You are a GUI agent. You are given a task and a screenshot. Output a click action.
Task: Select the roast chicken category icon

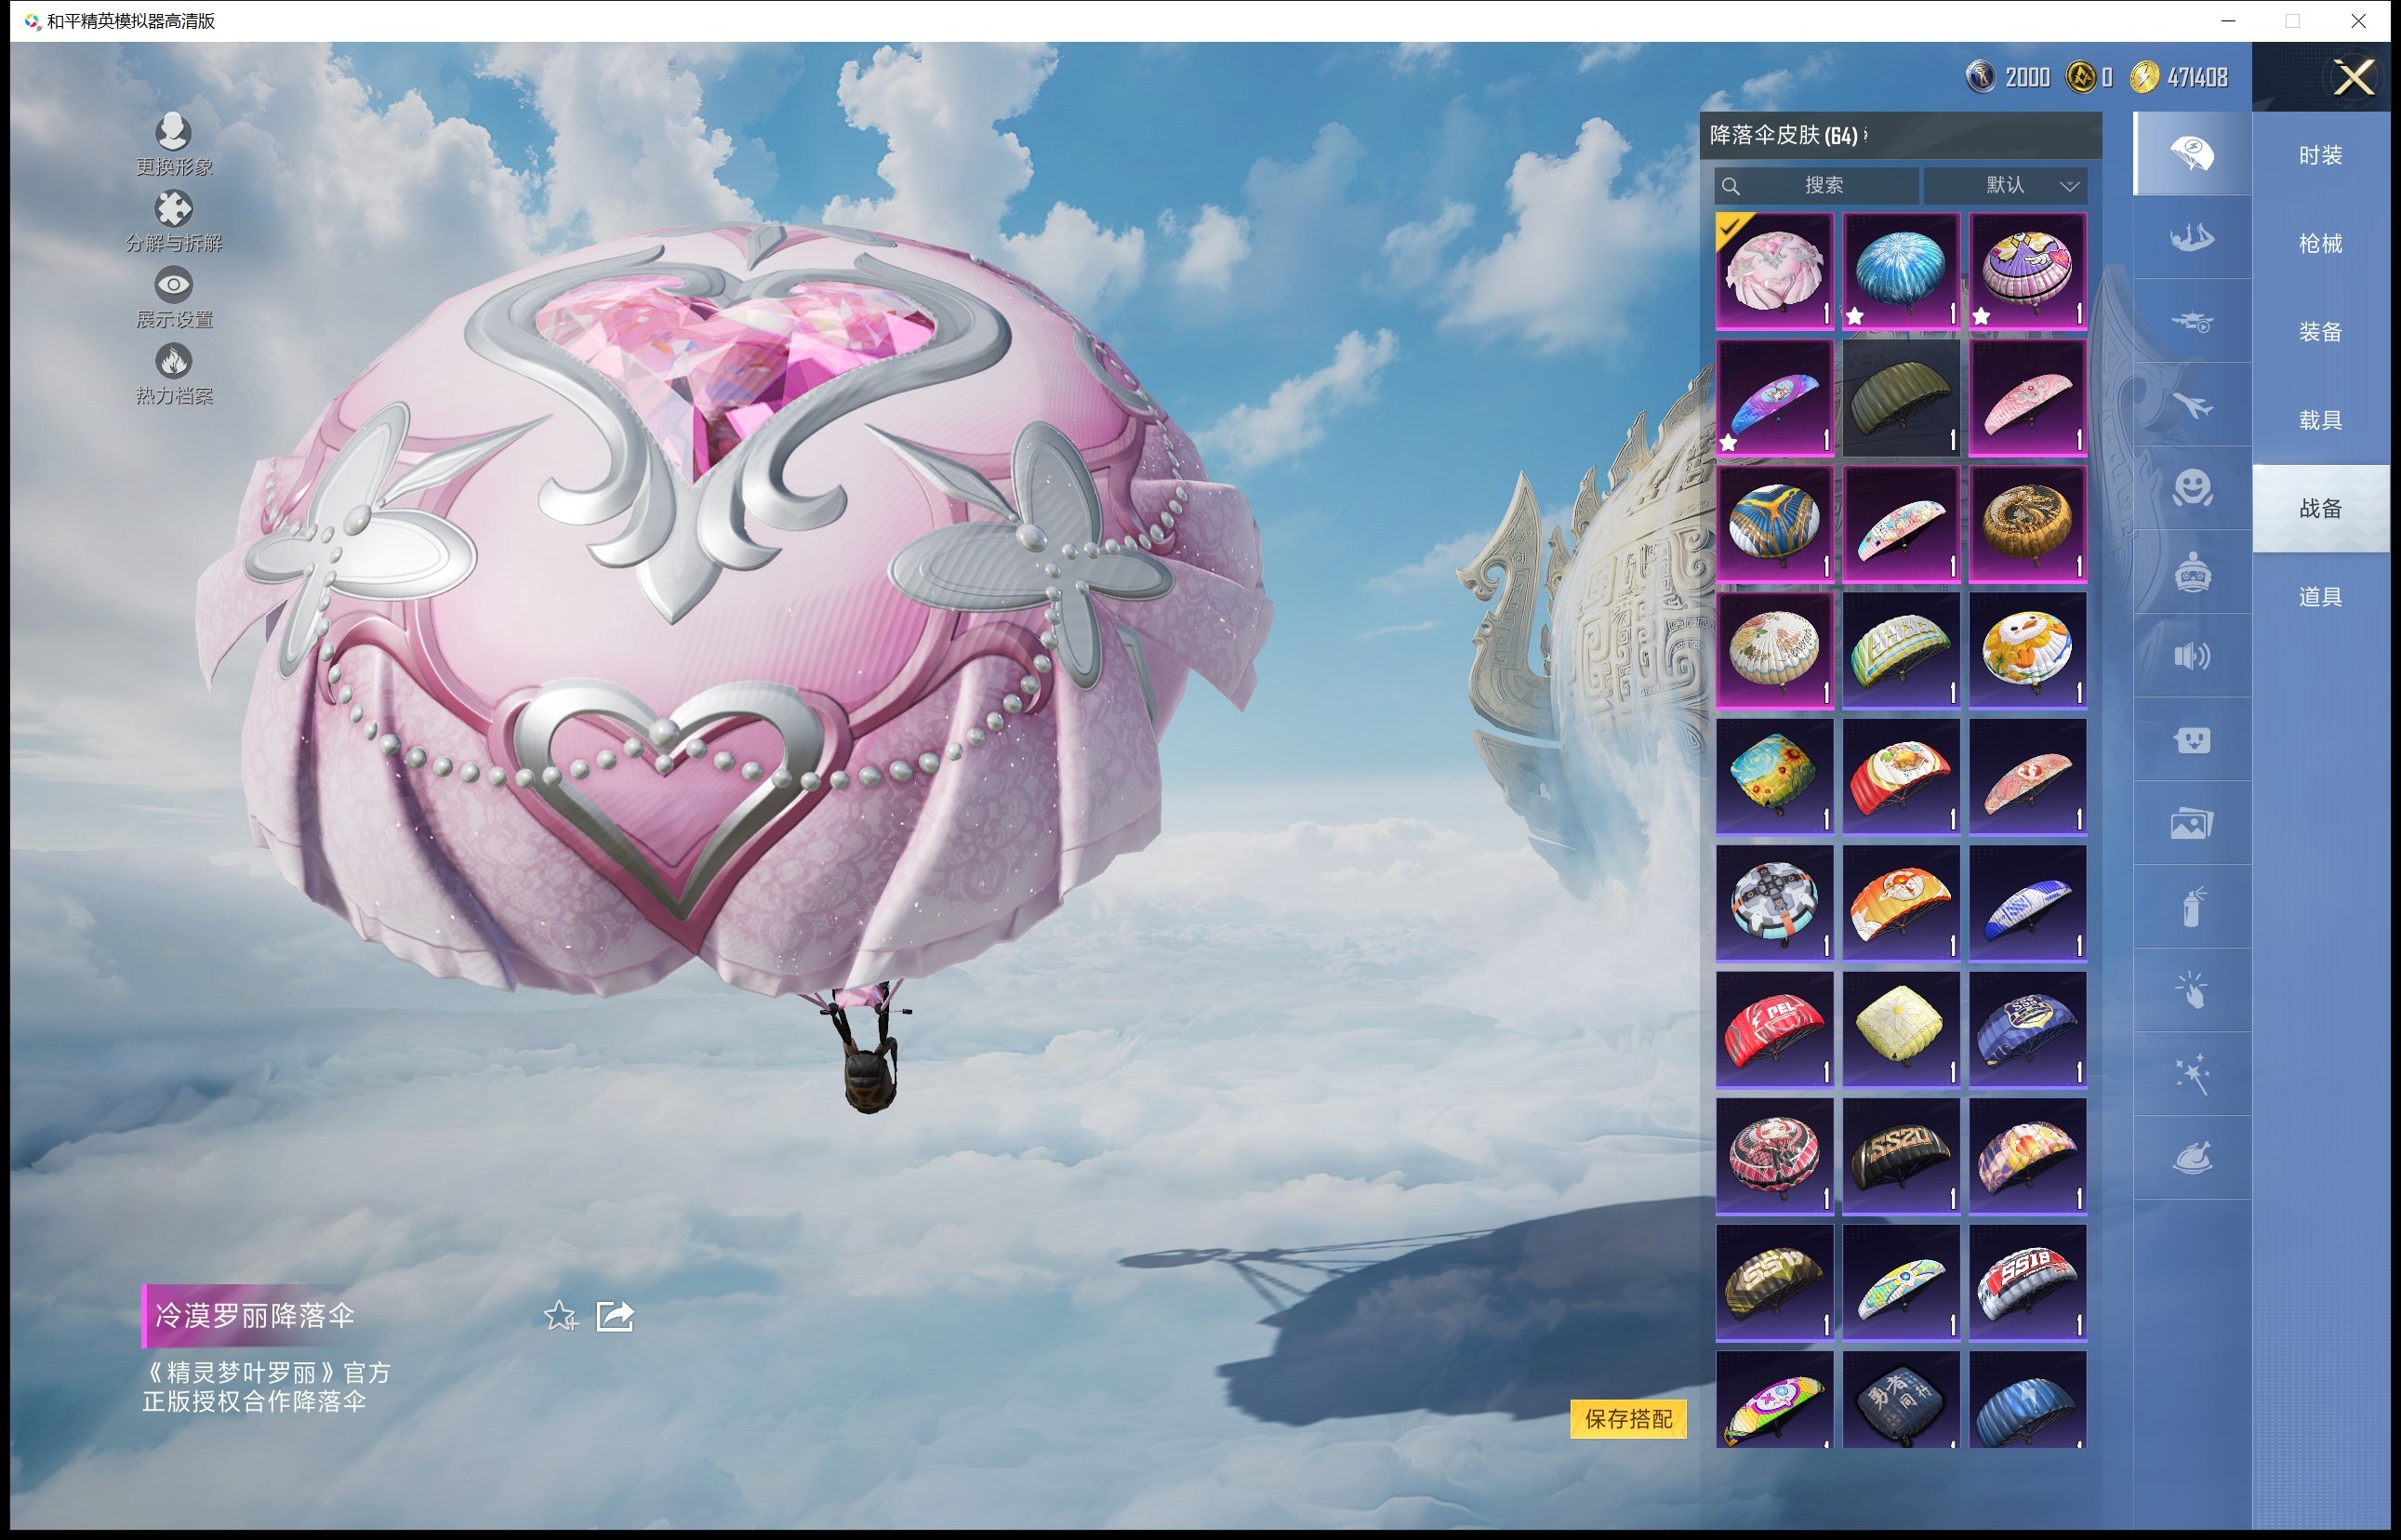pos(2191,1159)
